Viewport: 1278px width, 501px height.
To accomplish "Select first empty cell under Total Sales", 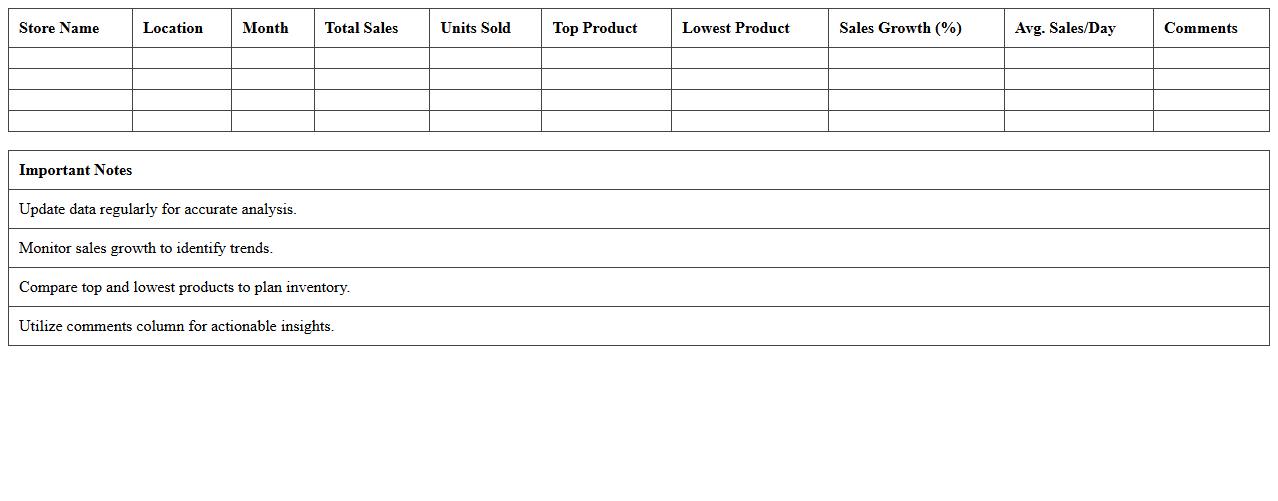I will pyautogui.click(x=371, y=58).
